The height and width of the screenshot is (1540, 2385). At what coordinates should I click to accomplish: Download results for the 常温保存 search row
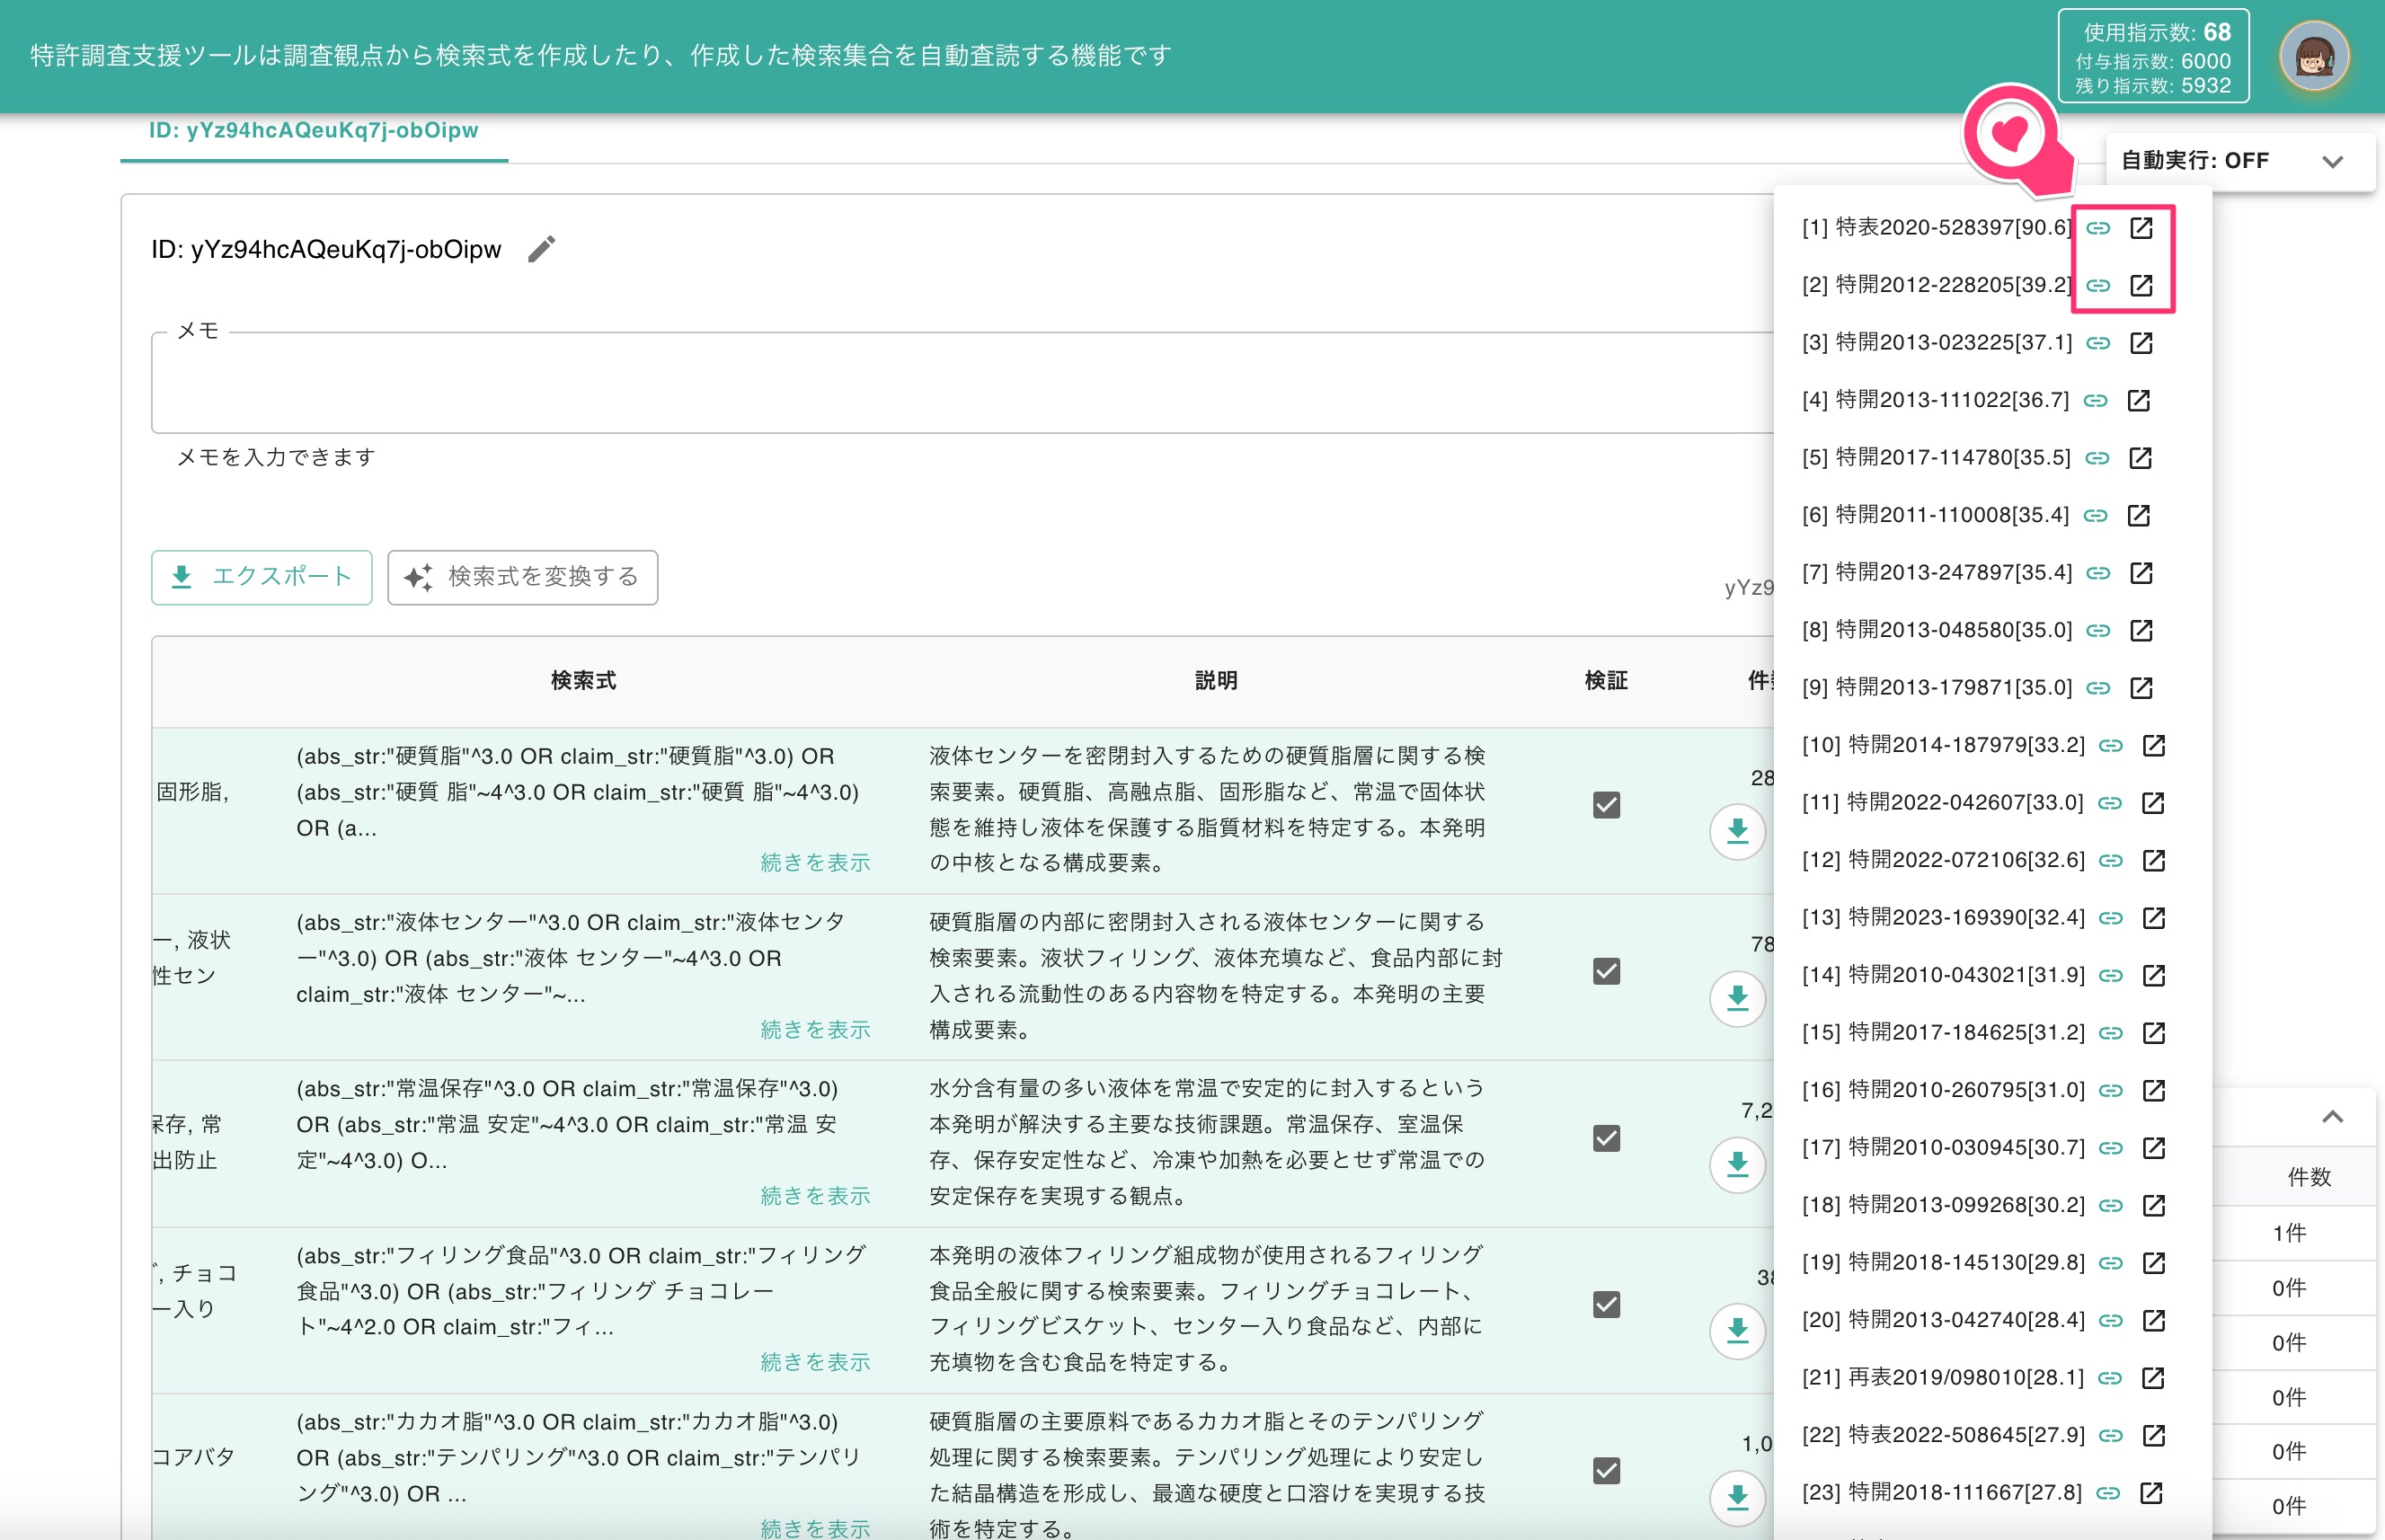1737,1164
